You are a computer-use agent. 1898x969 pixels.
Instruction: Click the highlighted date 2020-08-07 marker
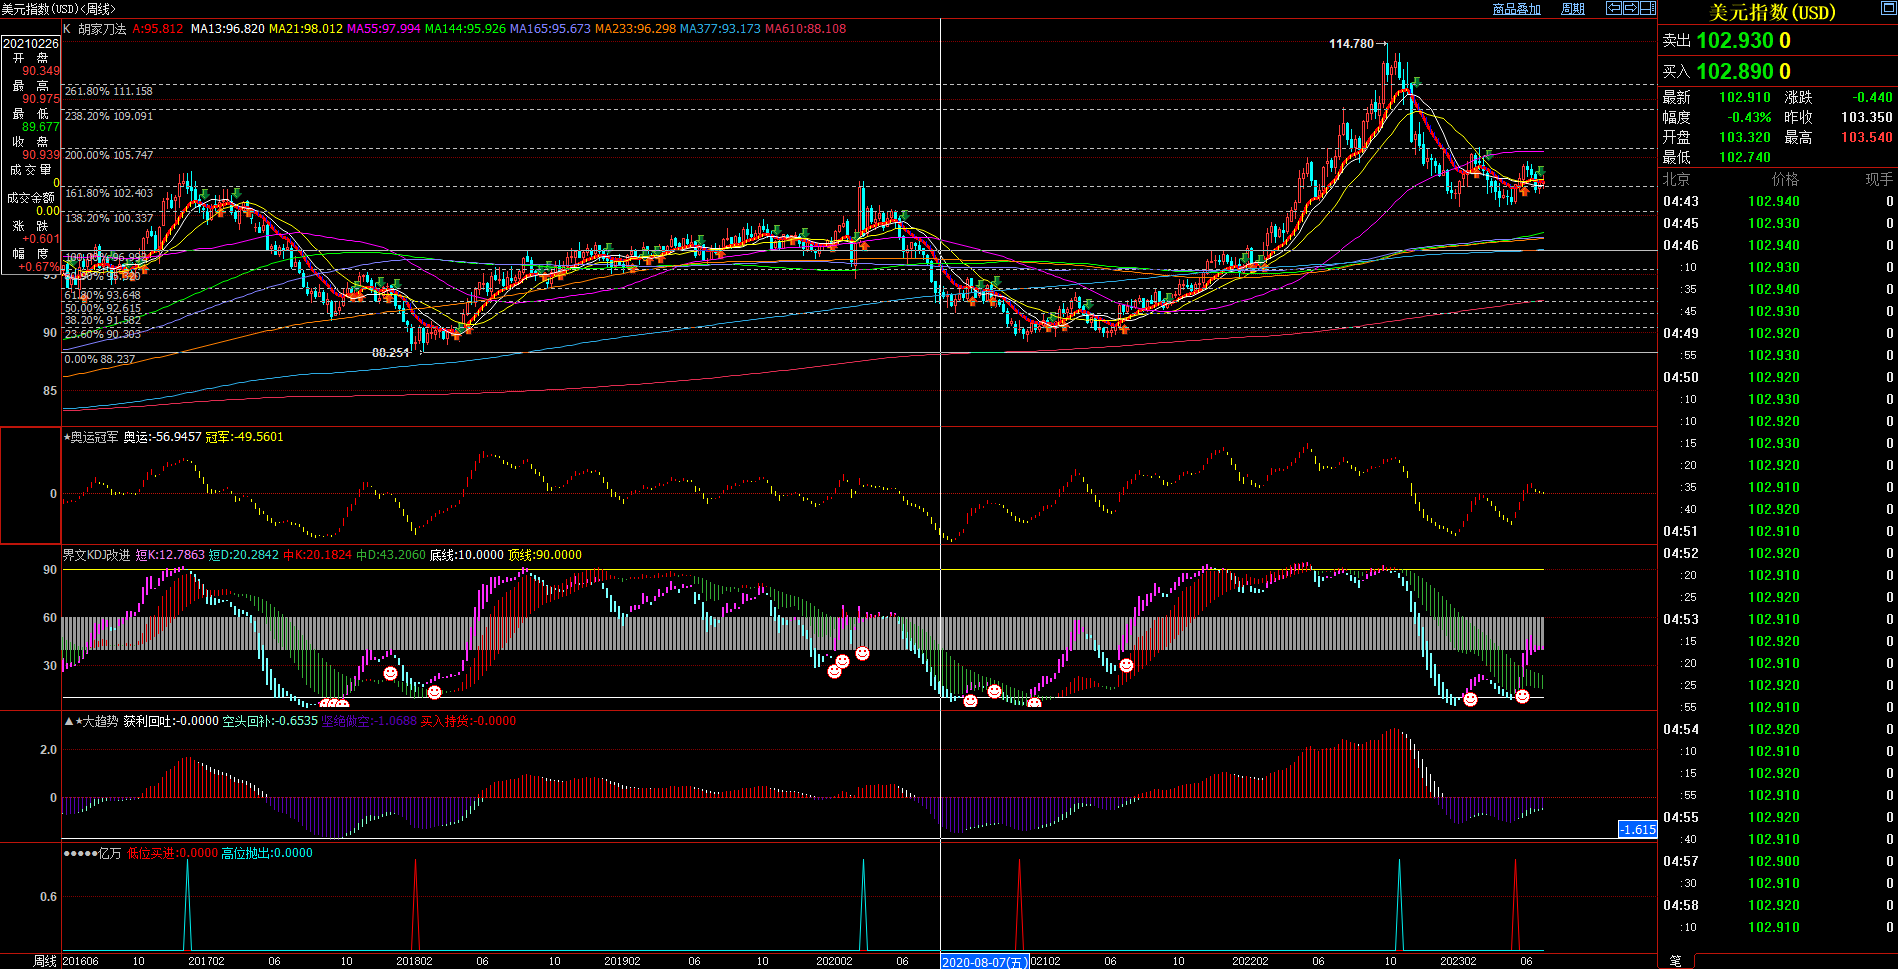point(984,962)
